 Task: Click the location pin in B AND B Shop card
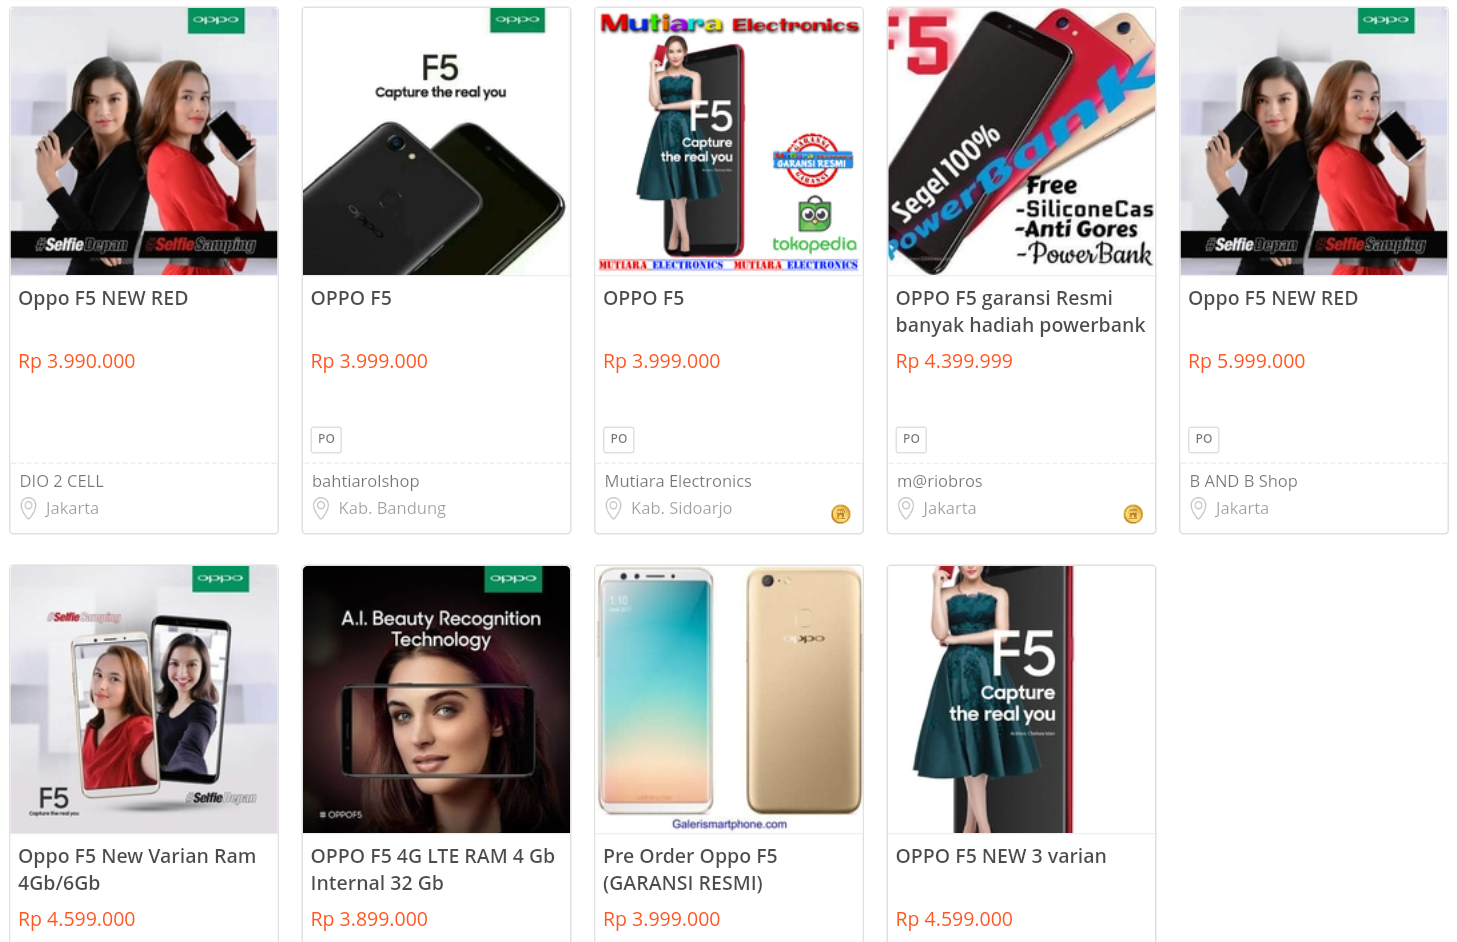click(1198, 509)
